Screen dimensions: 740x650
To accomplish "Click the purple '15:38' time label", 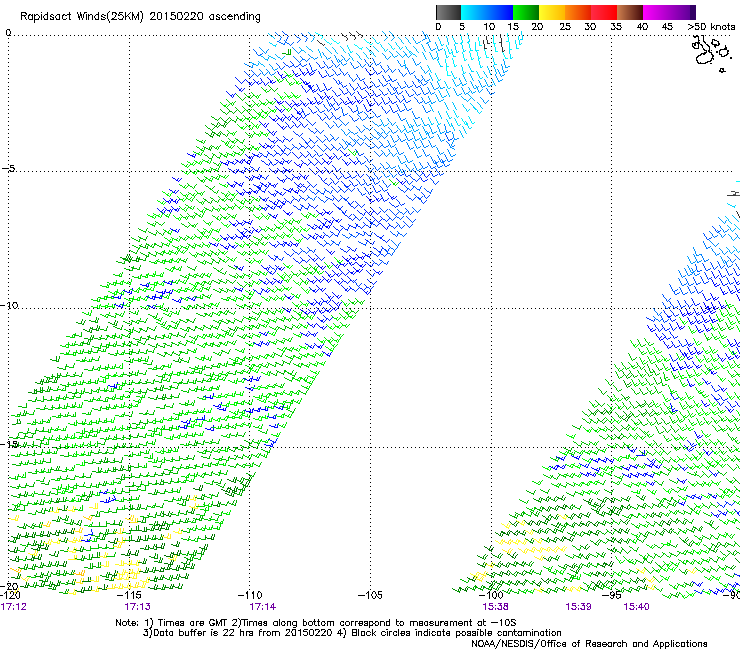I will click(x=495, y=607).
